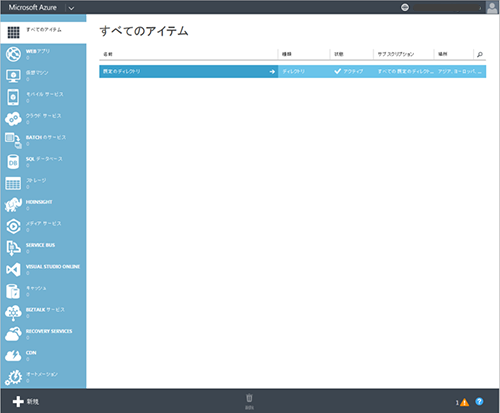Select Service Bus in the sidebar
Screen dimensions: 500x413
coord(43,248)
